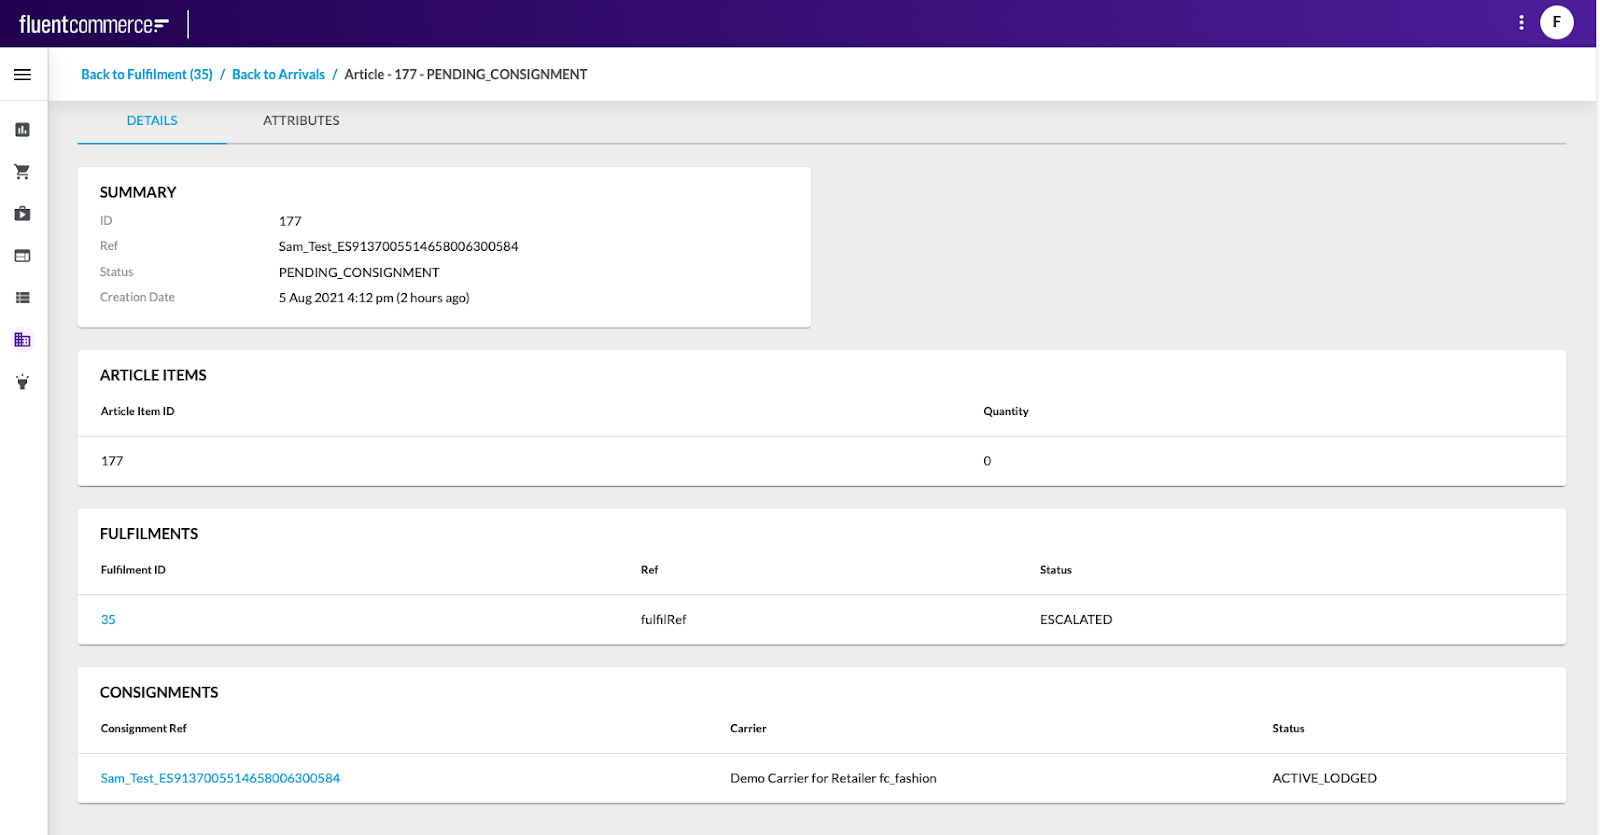The width and height of the screenshot is (1600, 835).
Task: Open the three-dot more options menu
Action: pos(1521,22)
